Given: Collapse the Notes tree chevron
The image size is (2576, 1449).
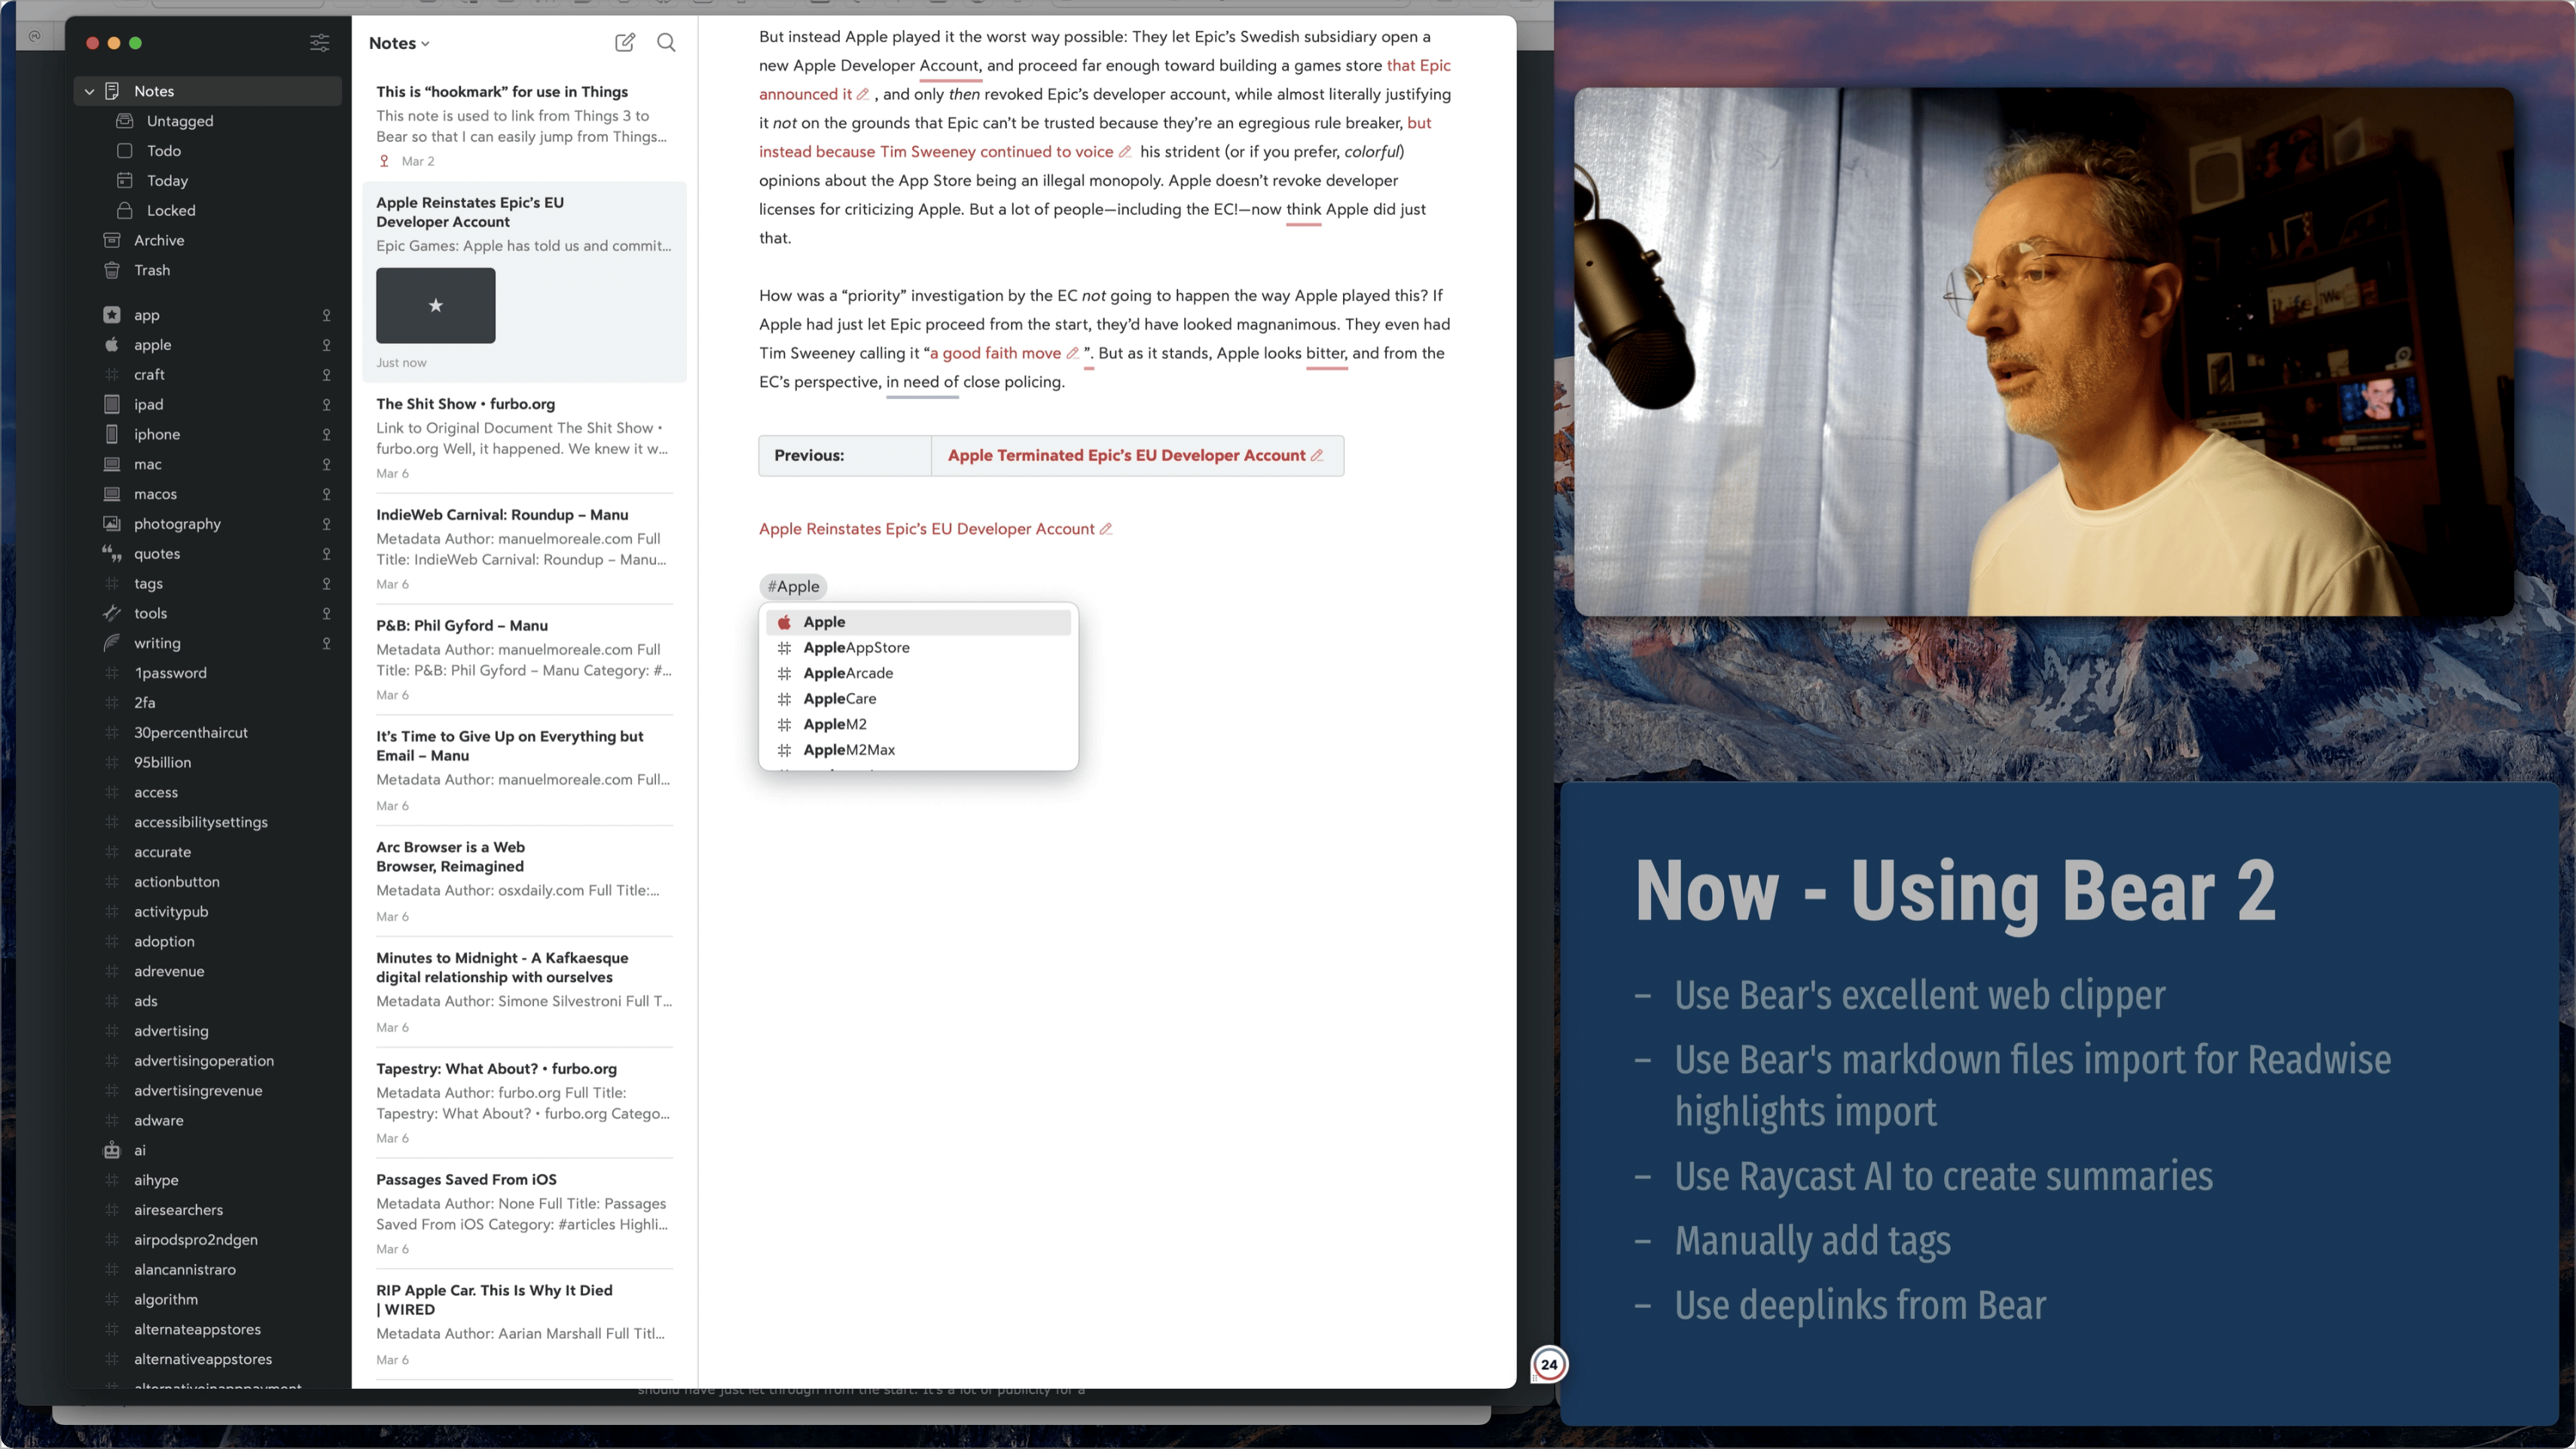Looking at the screenshot, I should click(x=89, y=91).
